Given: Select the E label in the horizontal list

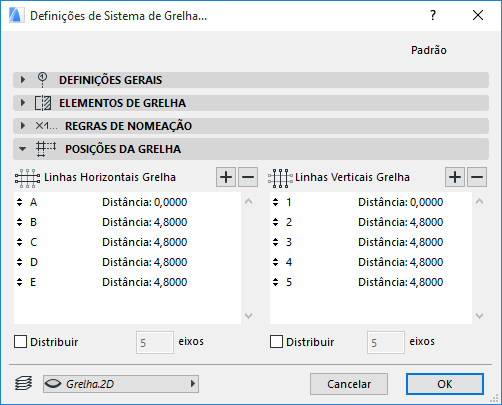Looking at the screenshot, I should coord(33,282).
